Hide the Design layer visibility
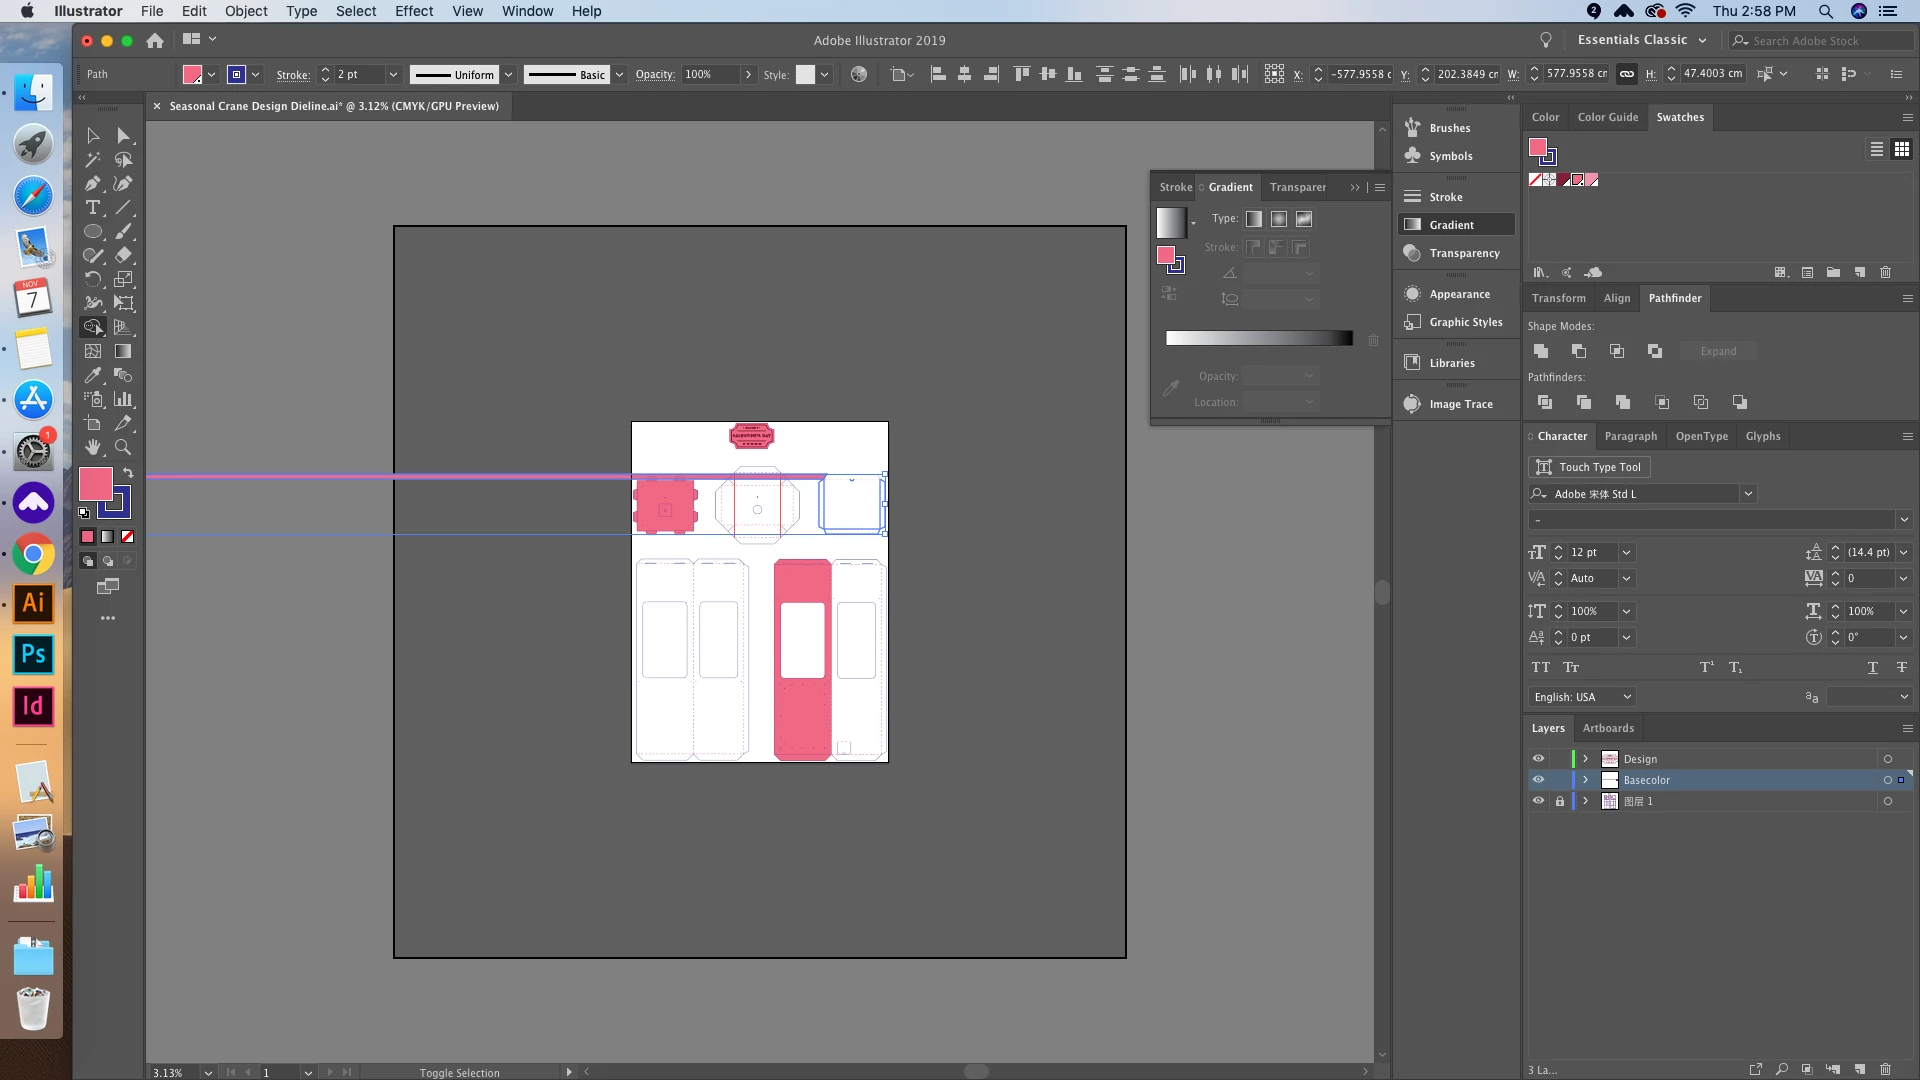Viewport: 1920px width, 1080px height. pos(1538,759)
